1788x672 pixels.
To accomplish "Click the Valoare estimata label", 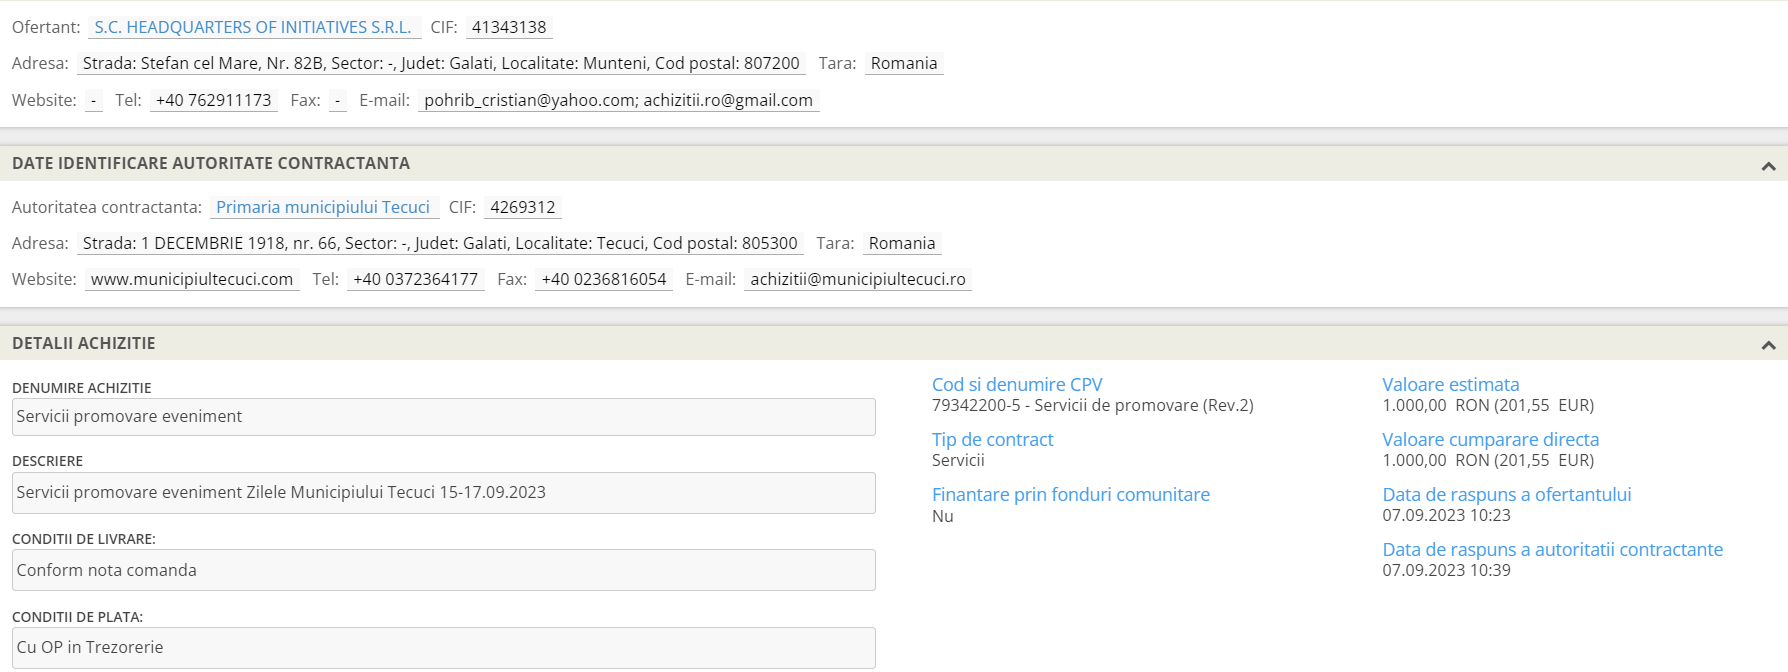I will 1450,385.
